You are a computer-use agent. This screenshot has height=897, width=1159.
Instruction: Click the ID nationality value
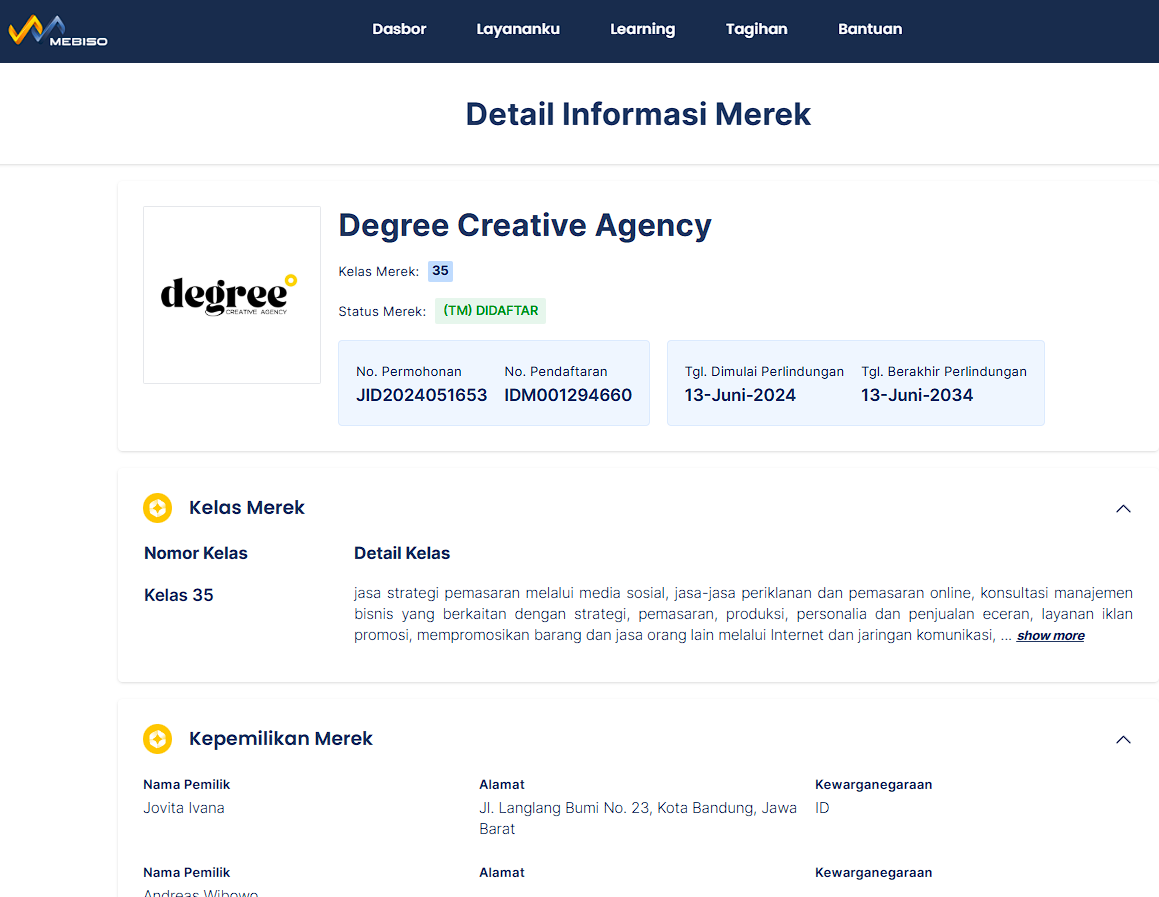[822, 808]
